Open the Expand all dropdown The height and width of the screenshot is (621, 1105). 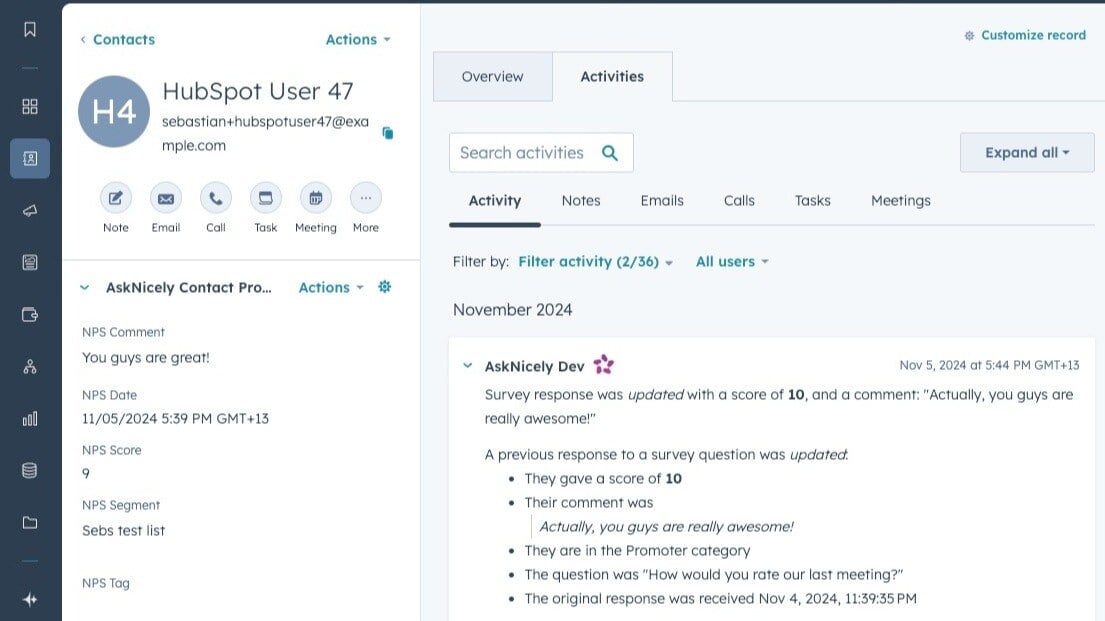[1027, 153]
